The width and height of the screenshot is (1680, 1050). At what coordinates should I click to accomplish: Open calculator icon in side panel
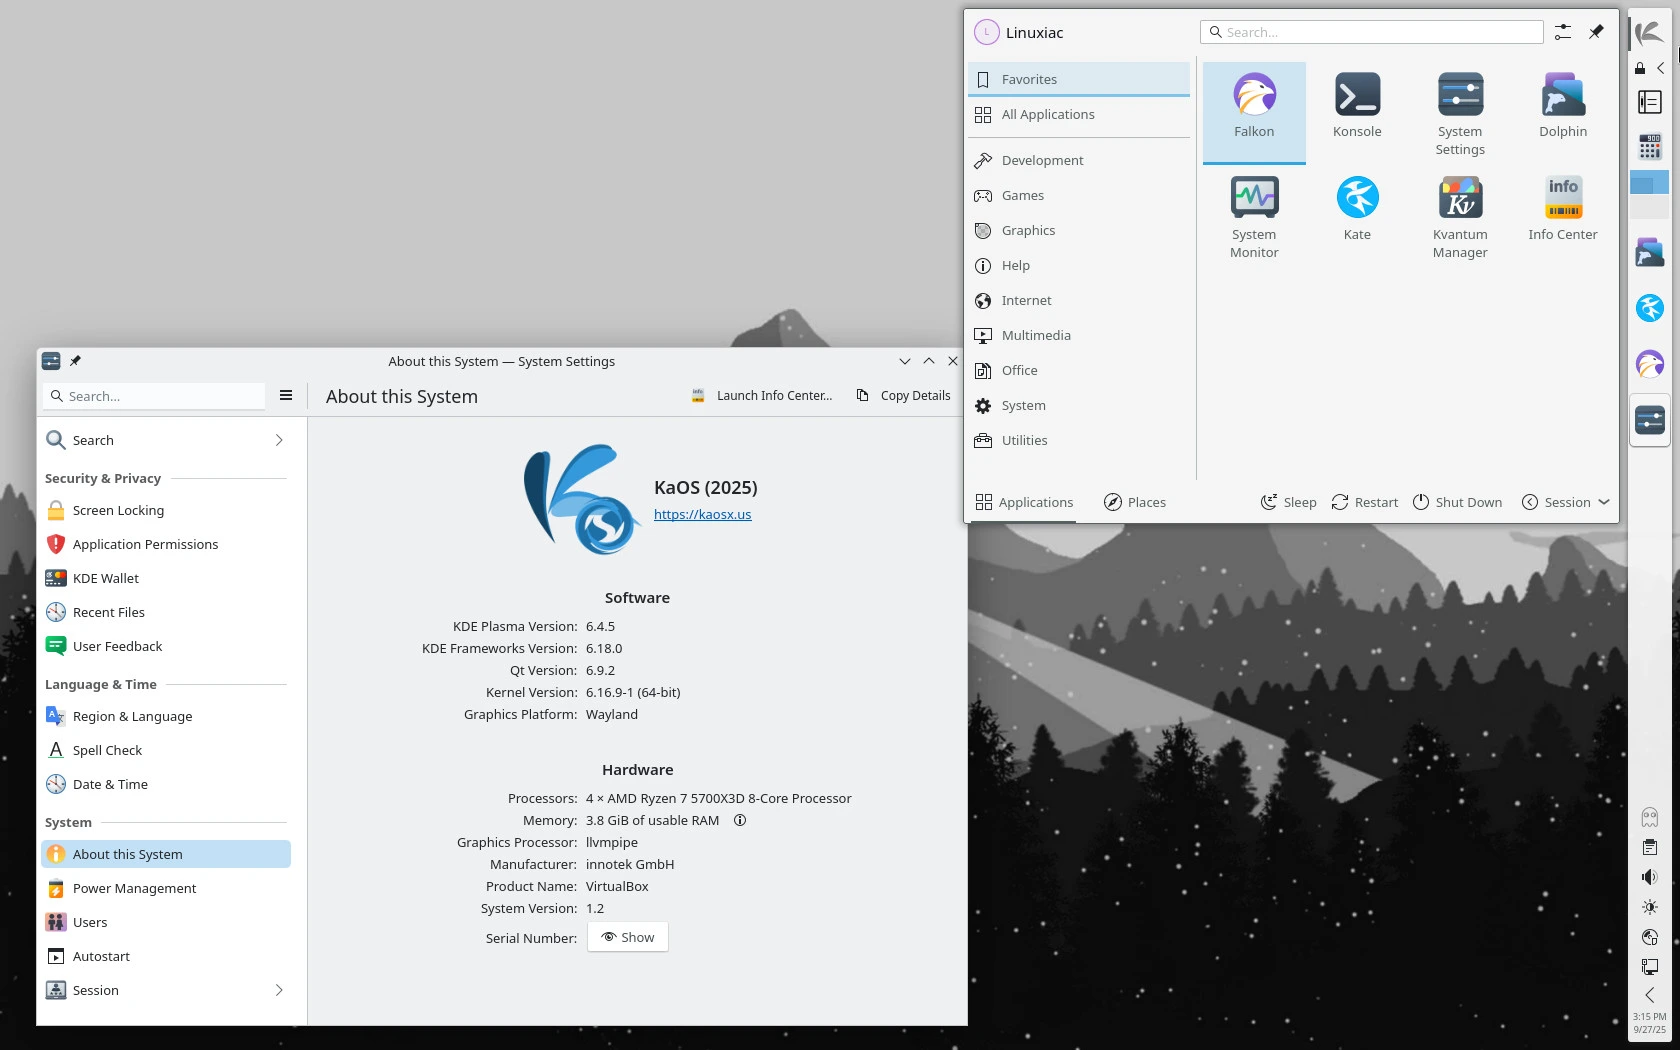(x=1650, y=148)
